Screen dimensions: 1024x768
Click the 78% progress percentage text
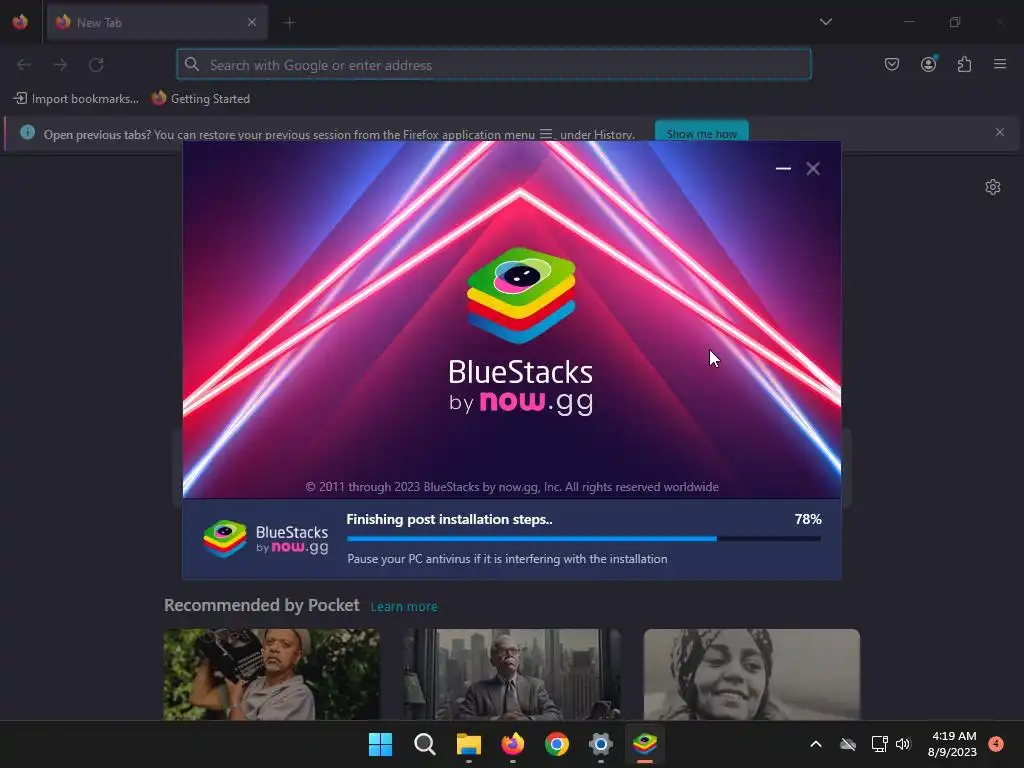tap(808, 519)
